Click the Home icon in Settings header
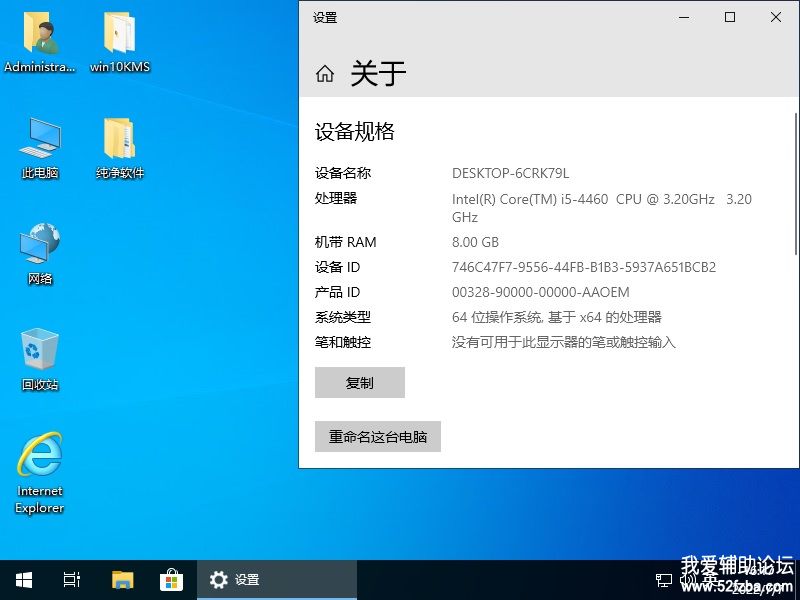This screenshot has height=600, width=800. pos(324,74)
